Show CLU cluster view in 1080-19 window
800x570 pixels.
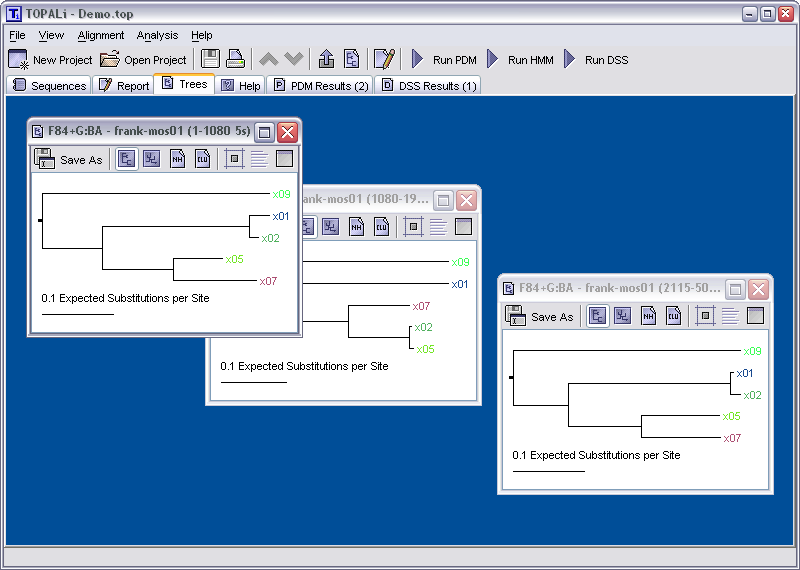coord(382,227)
